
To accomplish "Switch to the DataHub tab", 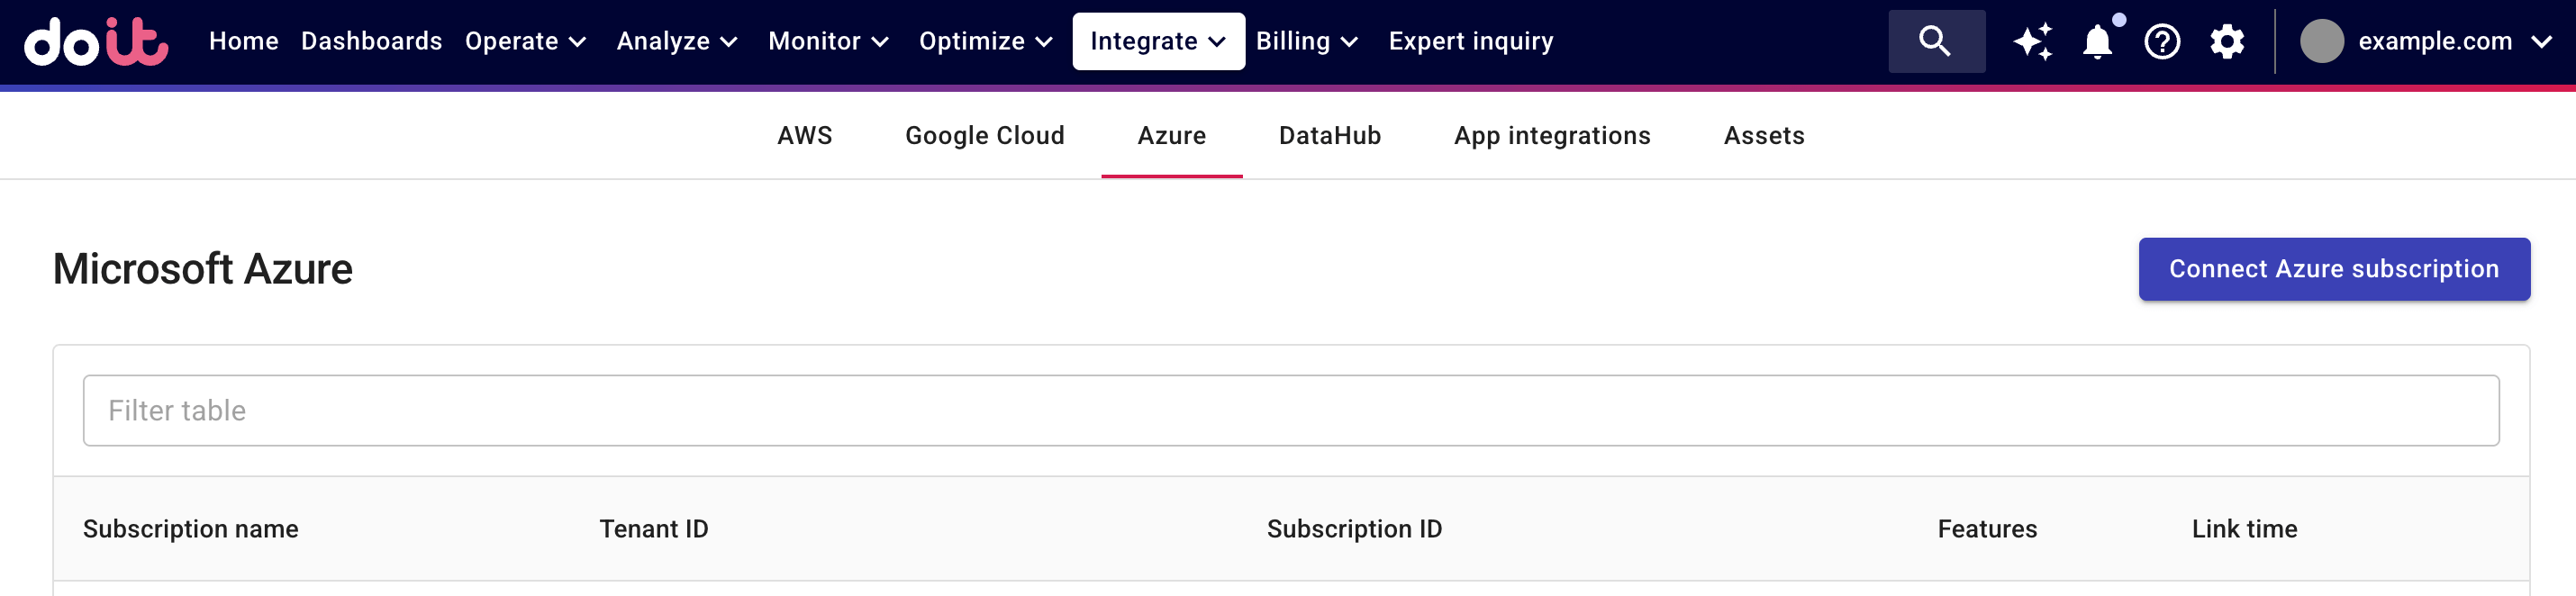I will coord(1329,135).
